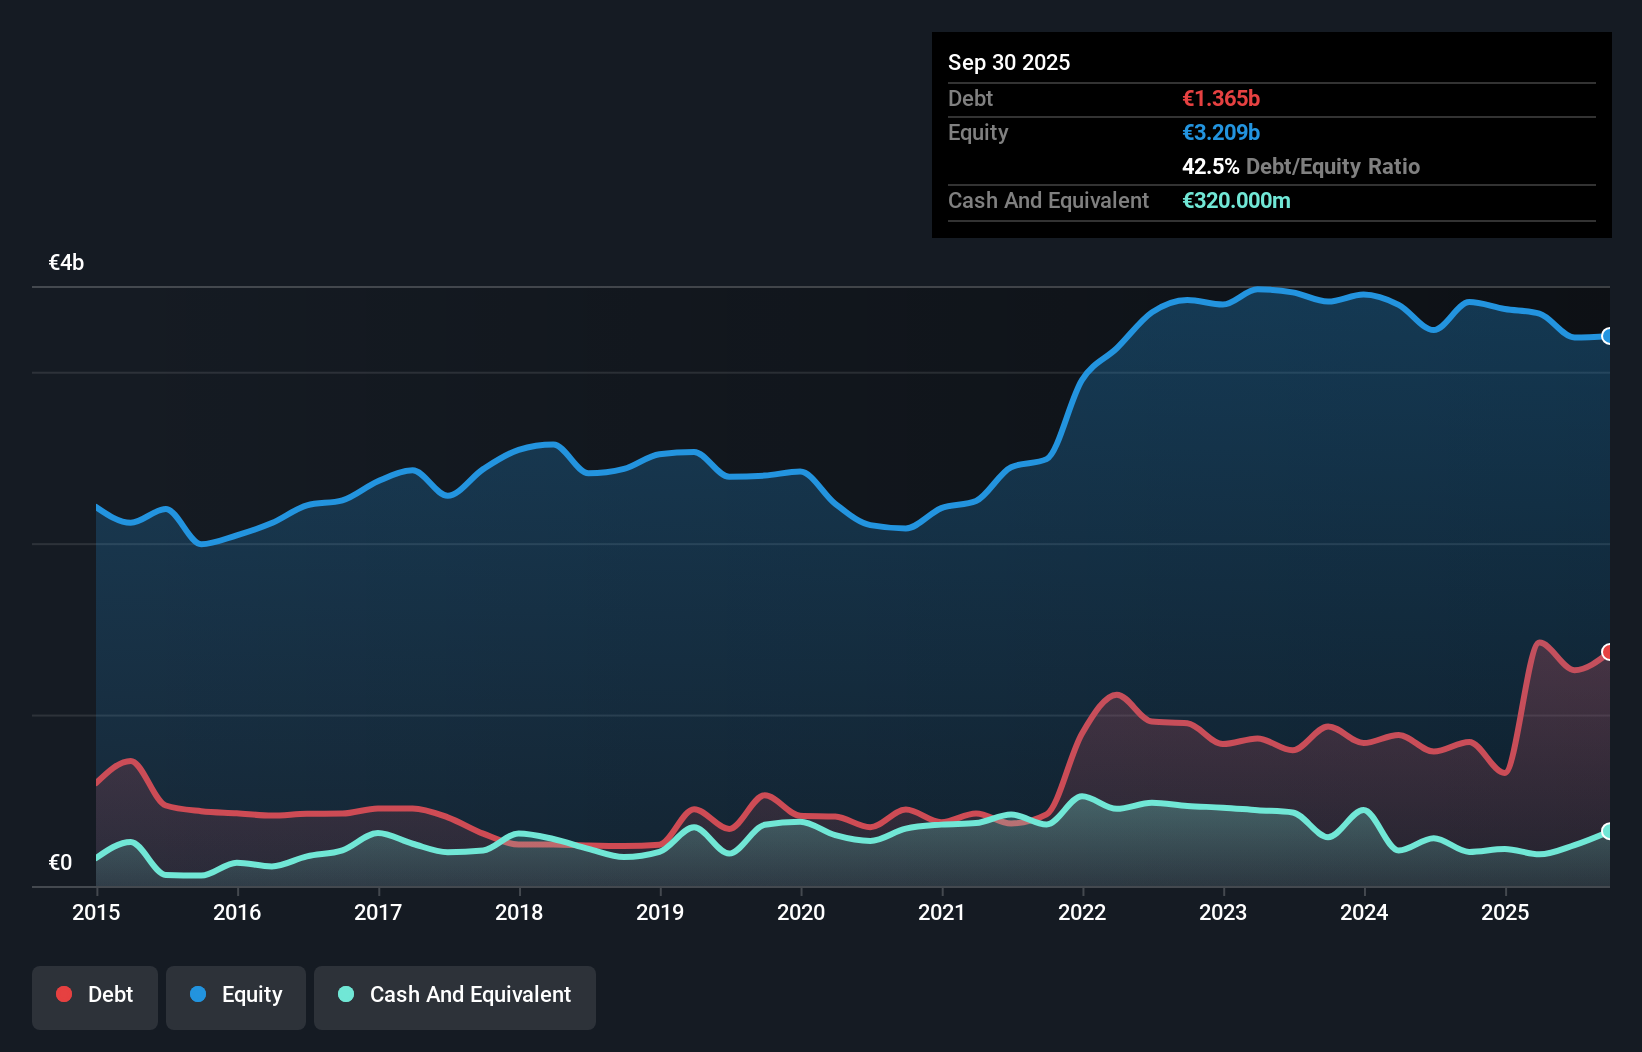Toggle the Equity series visibility
The height and width of the screenshot is (1052, 1642).
[x=235, y=995]
